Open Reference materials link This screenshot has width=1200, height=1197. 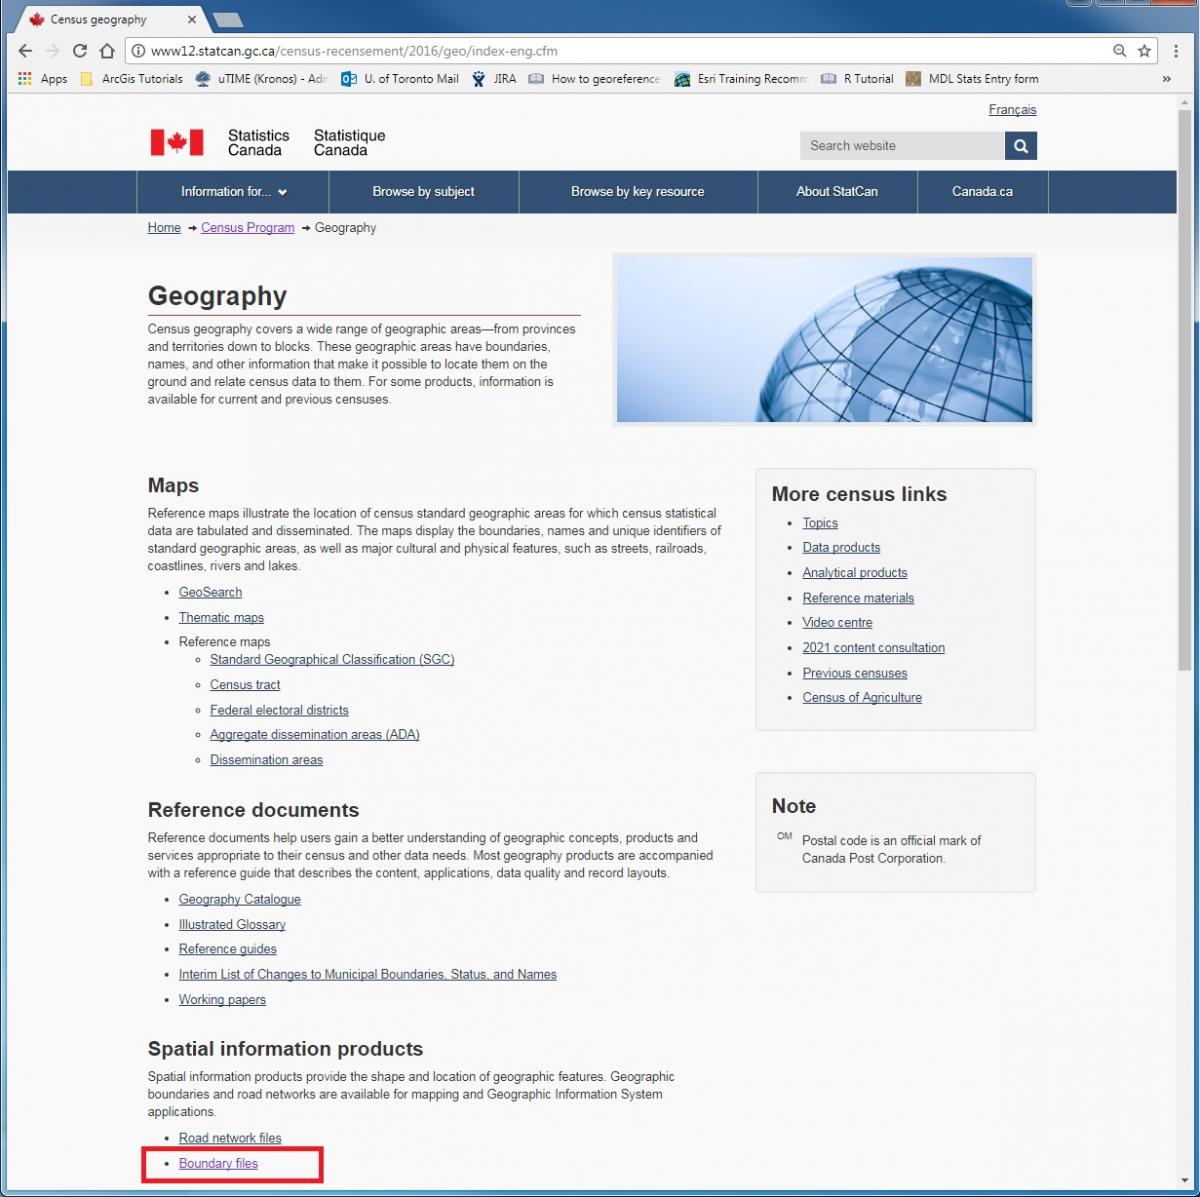tap(858, 598)
